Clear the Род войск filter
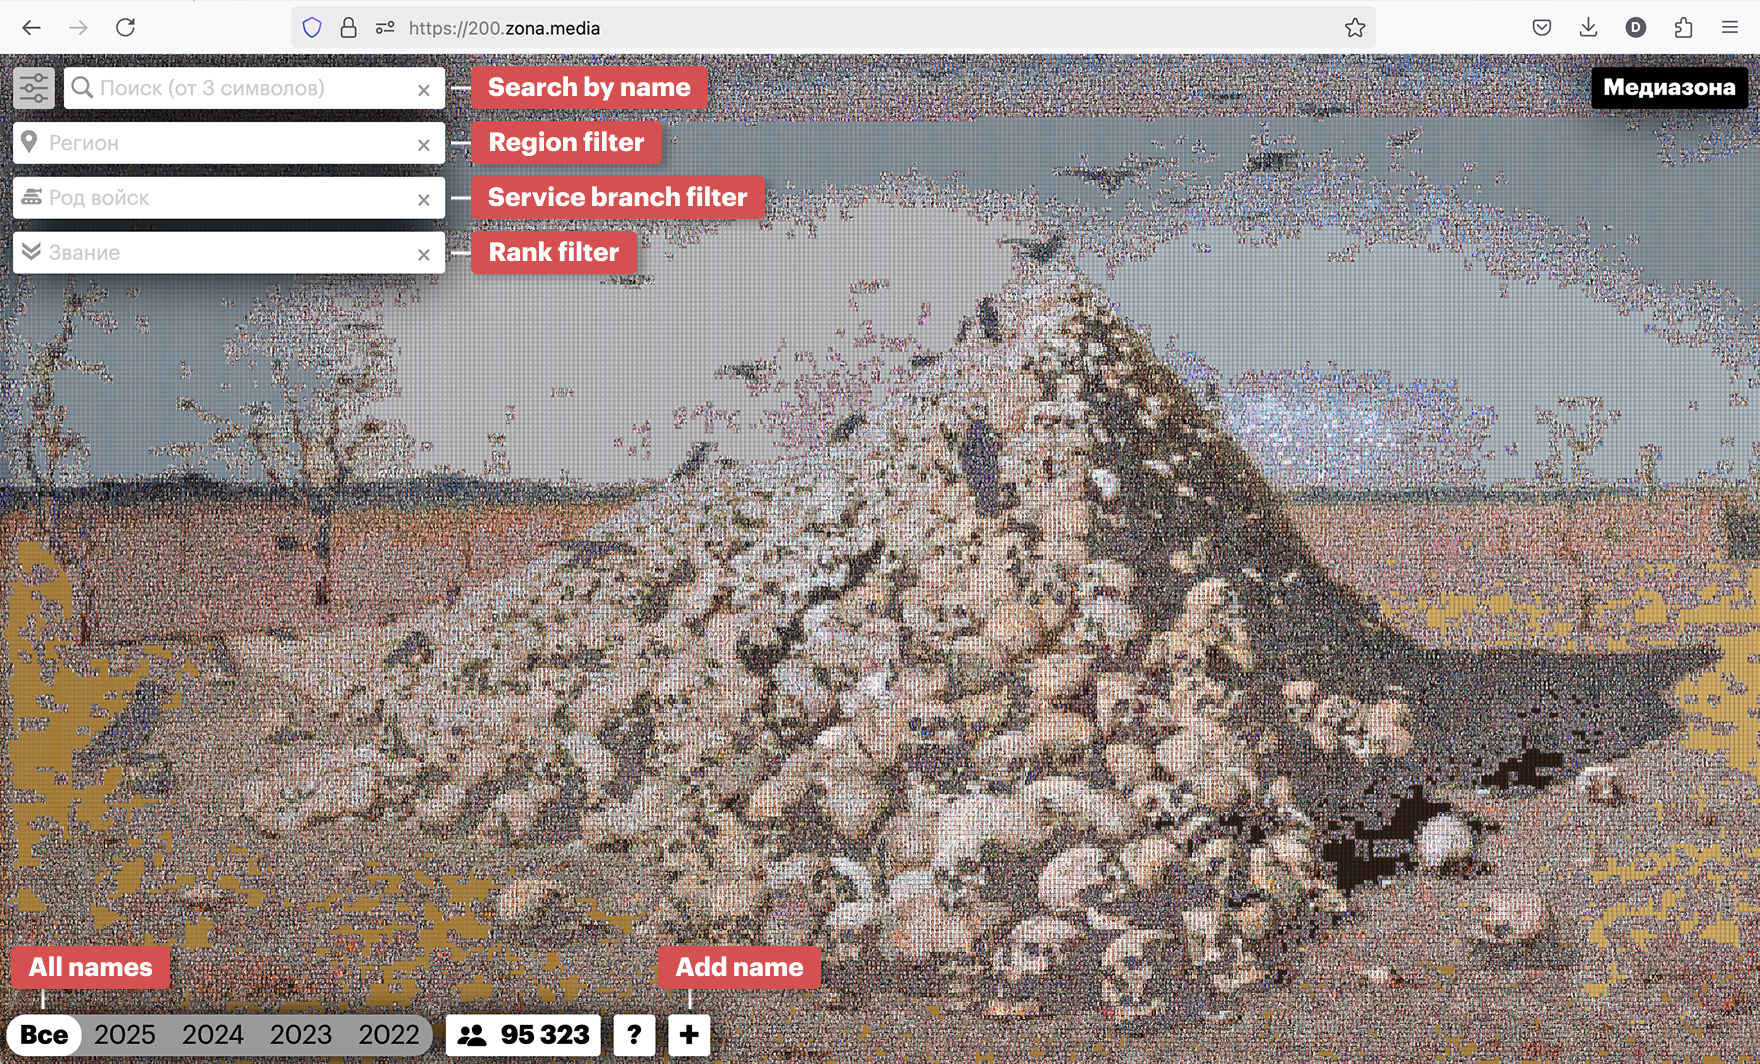 click(x=424, y=200)
